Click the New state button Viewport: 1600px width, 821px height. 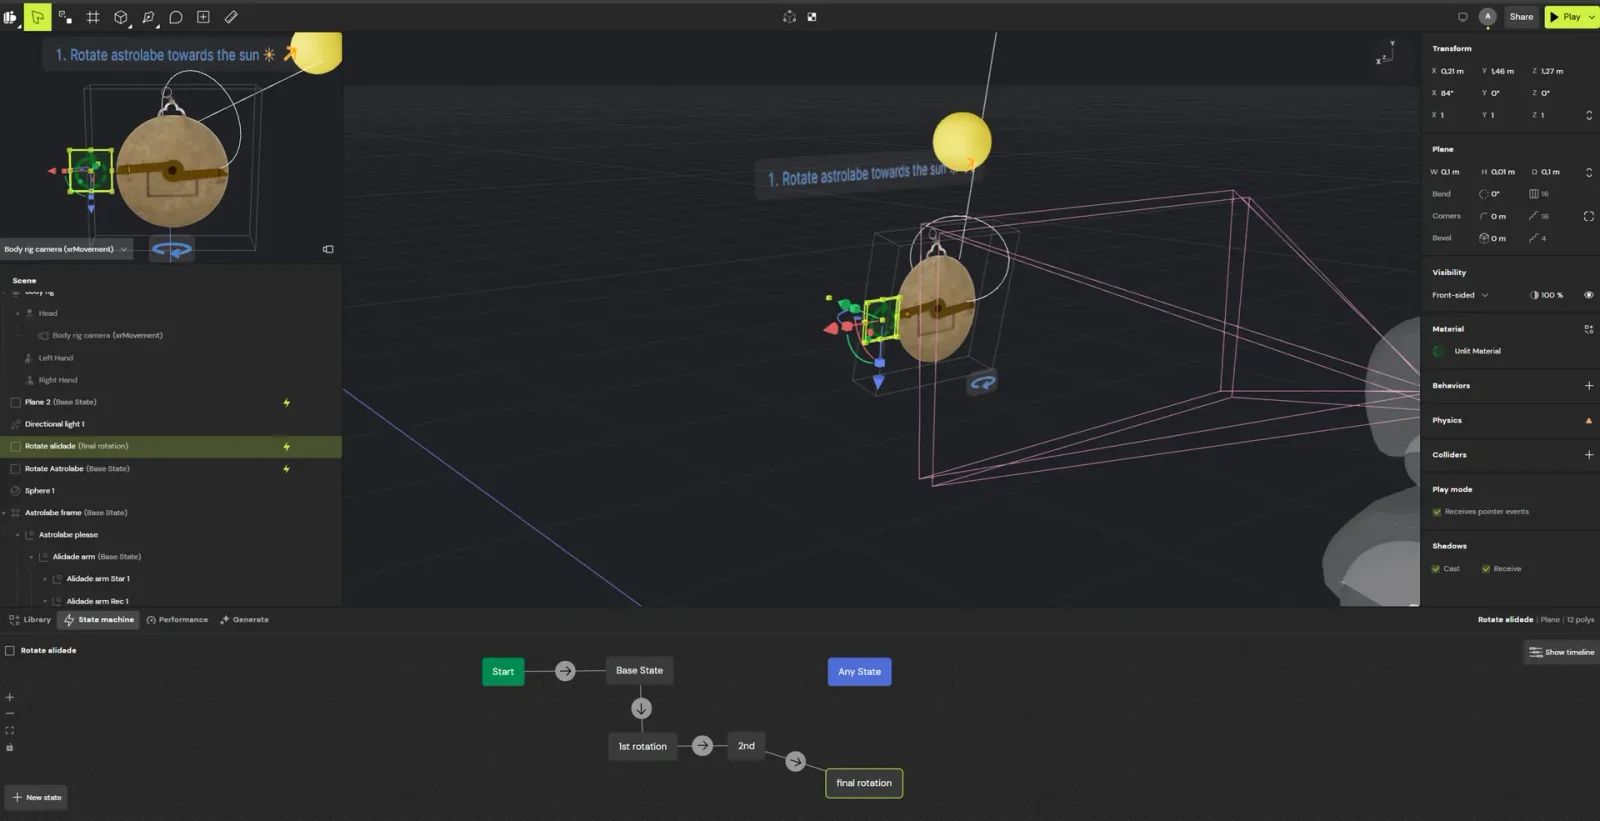tap(37, 797)
